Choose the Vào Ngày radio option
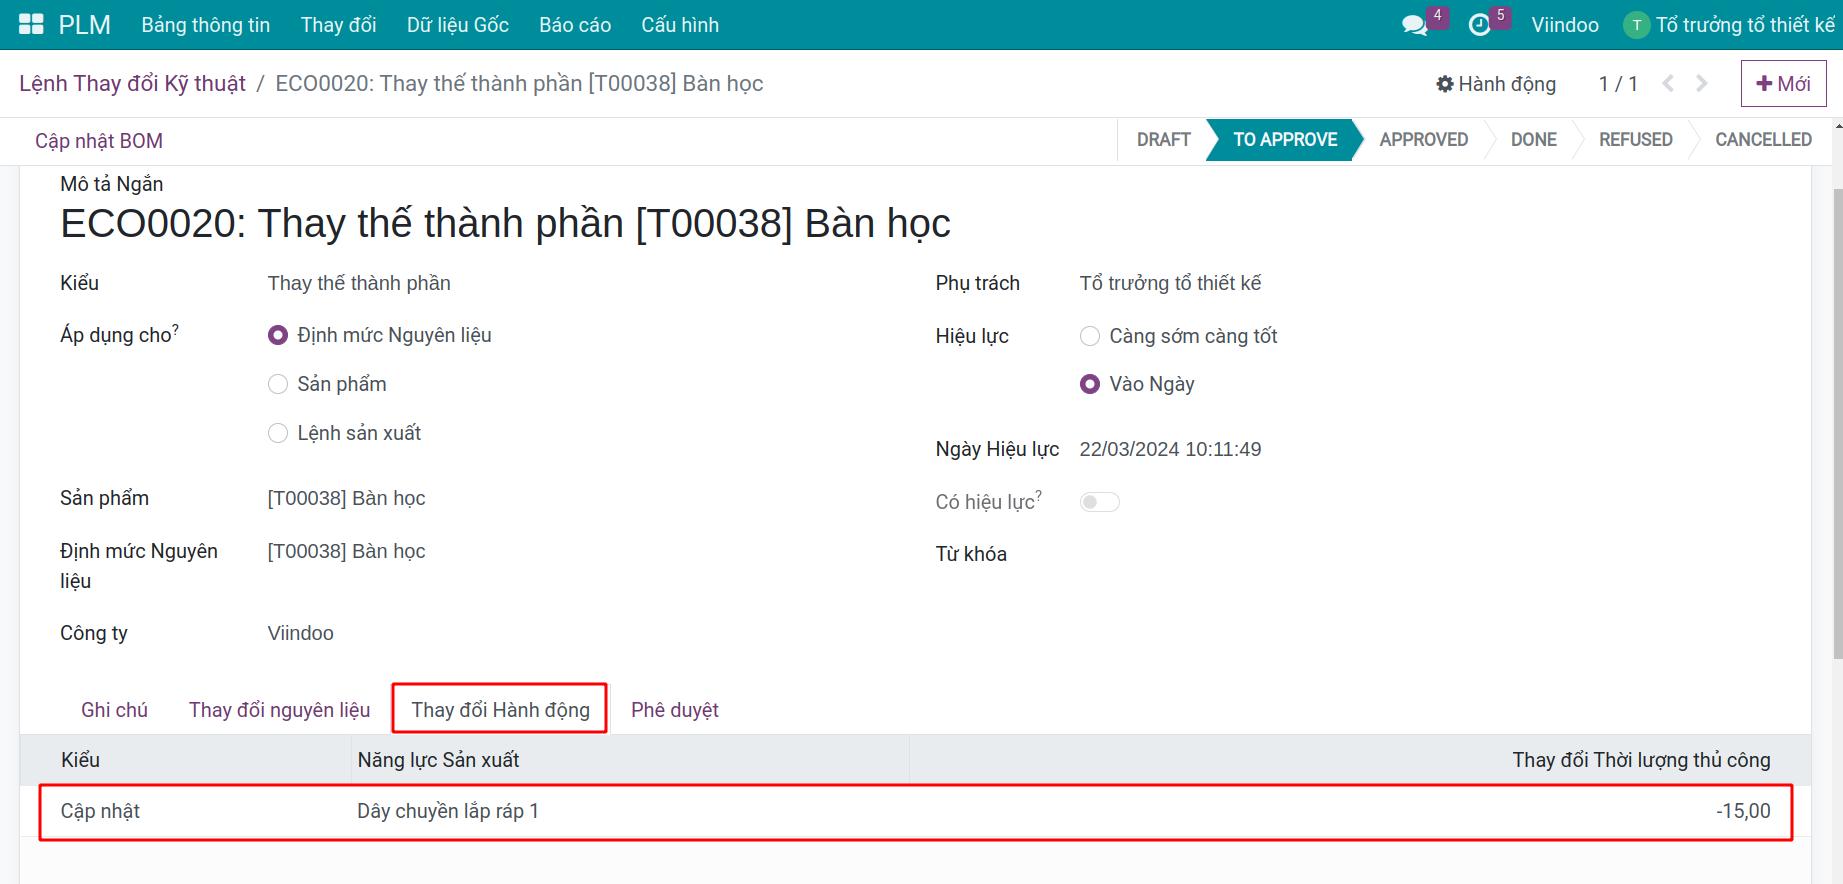 coord(1090,385)
